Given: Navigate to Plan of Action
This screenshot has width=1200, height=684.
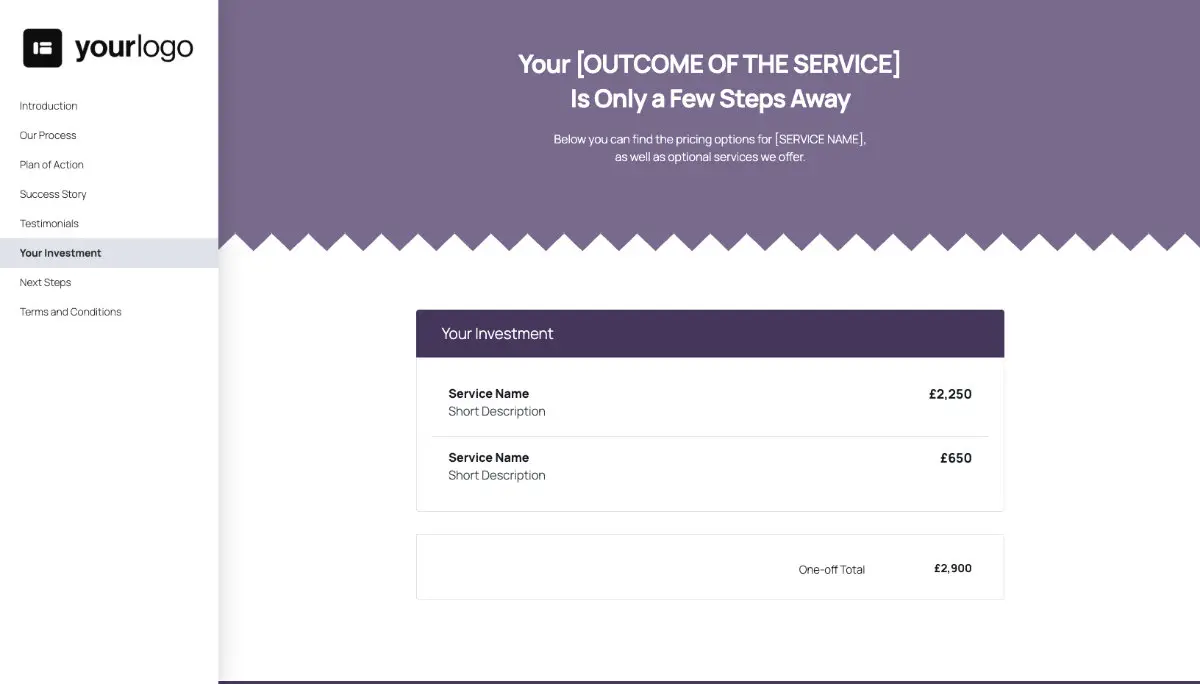Looking at the screenshot, I should [50, 164].
